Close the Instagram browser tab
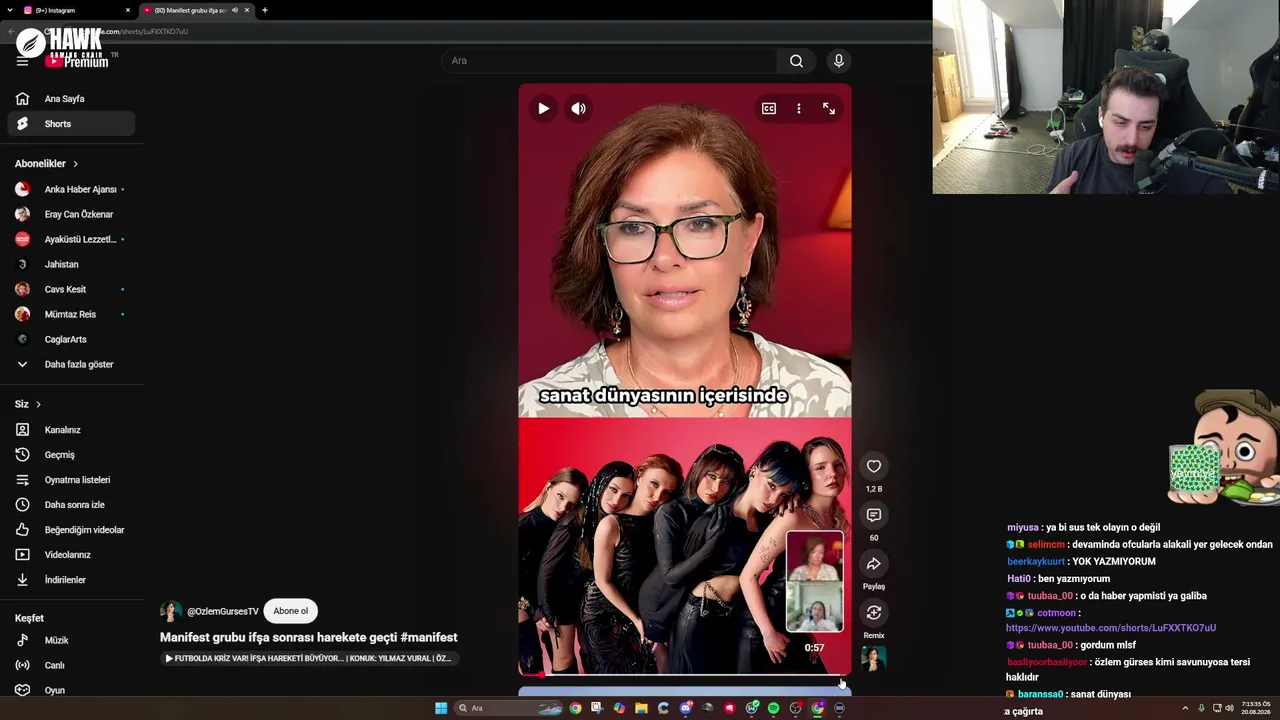This screenshot has height=720, width=1280. (128, 10)
